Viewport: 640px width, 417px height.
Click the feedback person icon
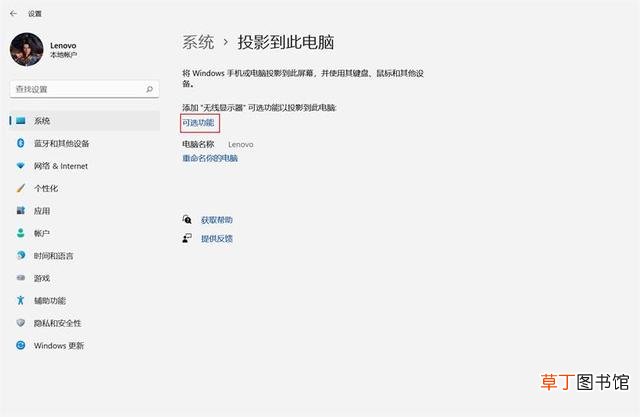[x=187, y=238]
